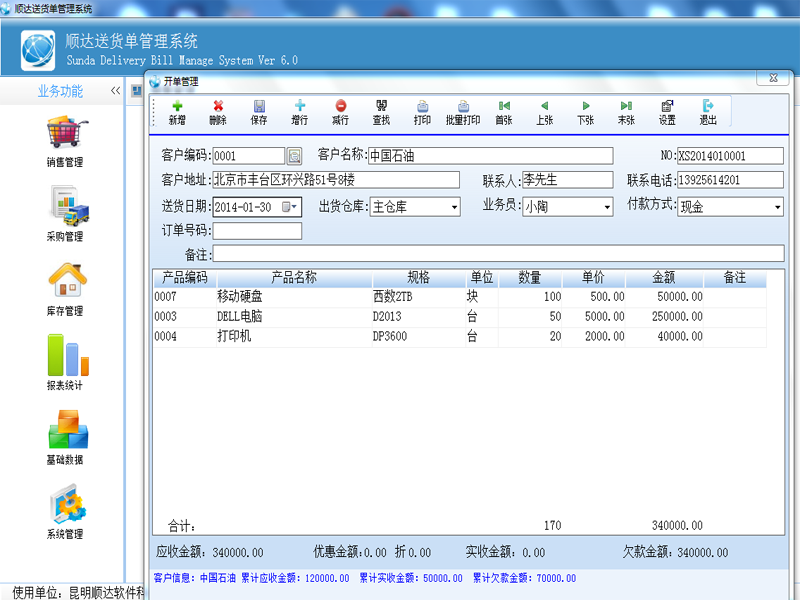This screenshot has height=600, width=800.
Task: Open 查找 (Search) binoculars icon
Action: [382, 111]
